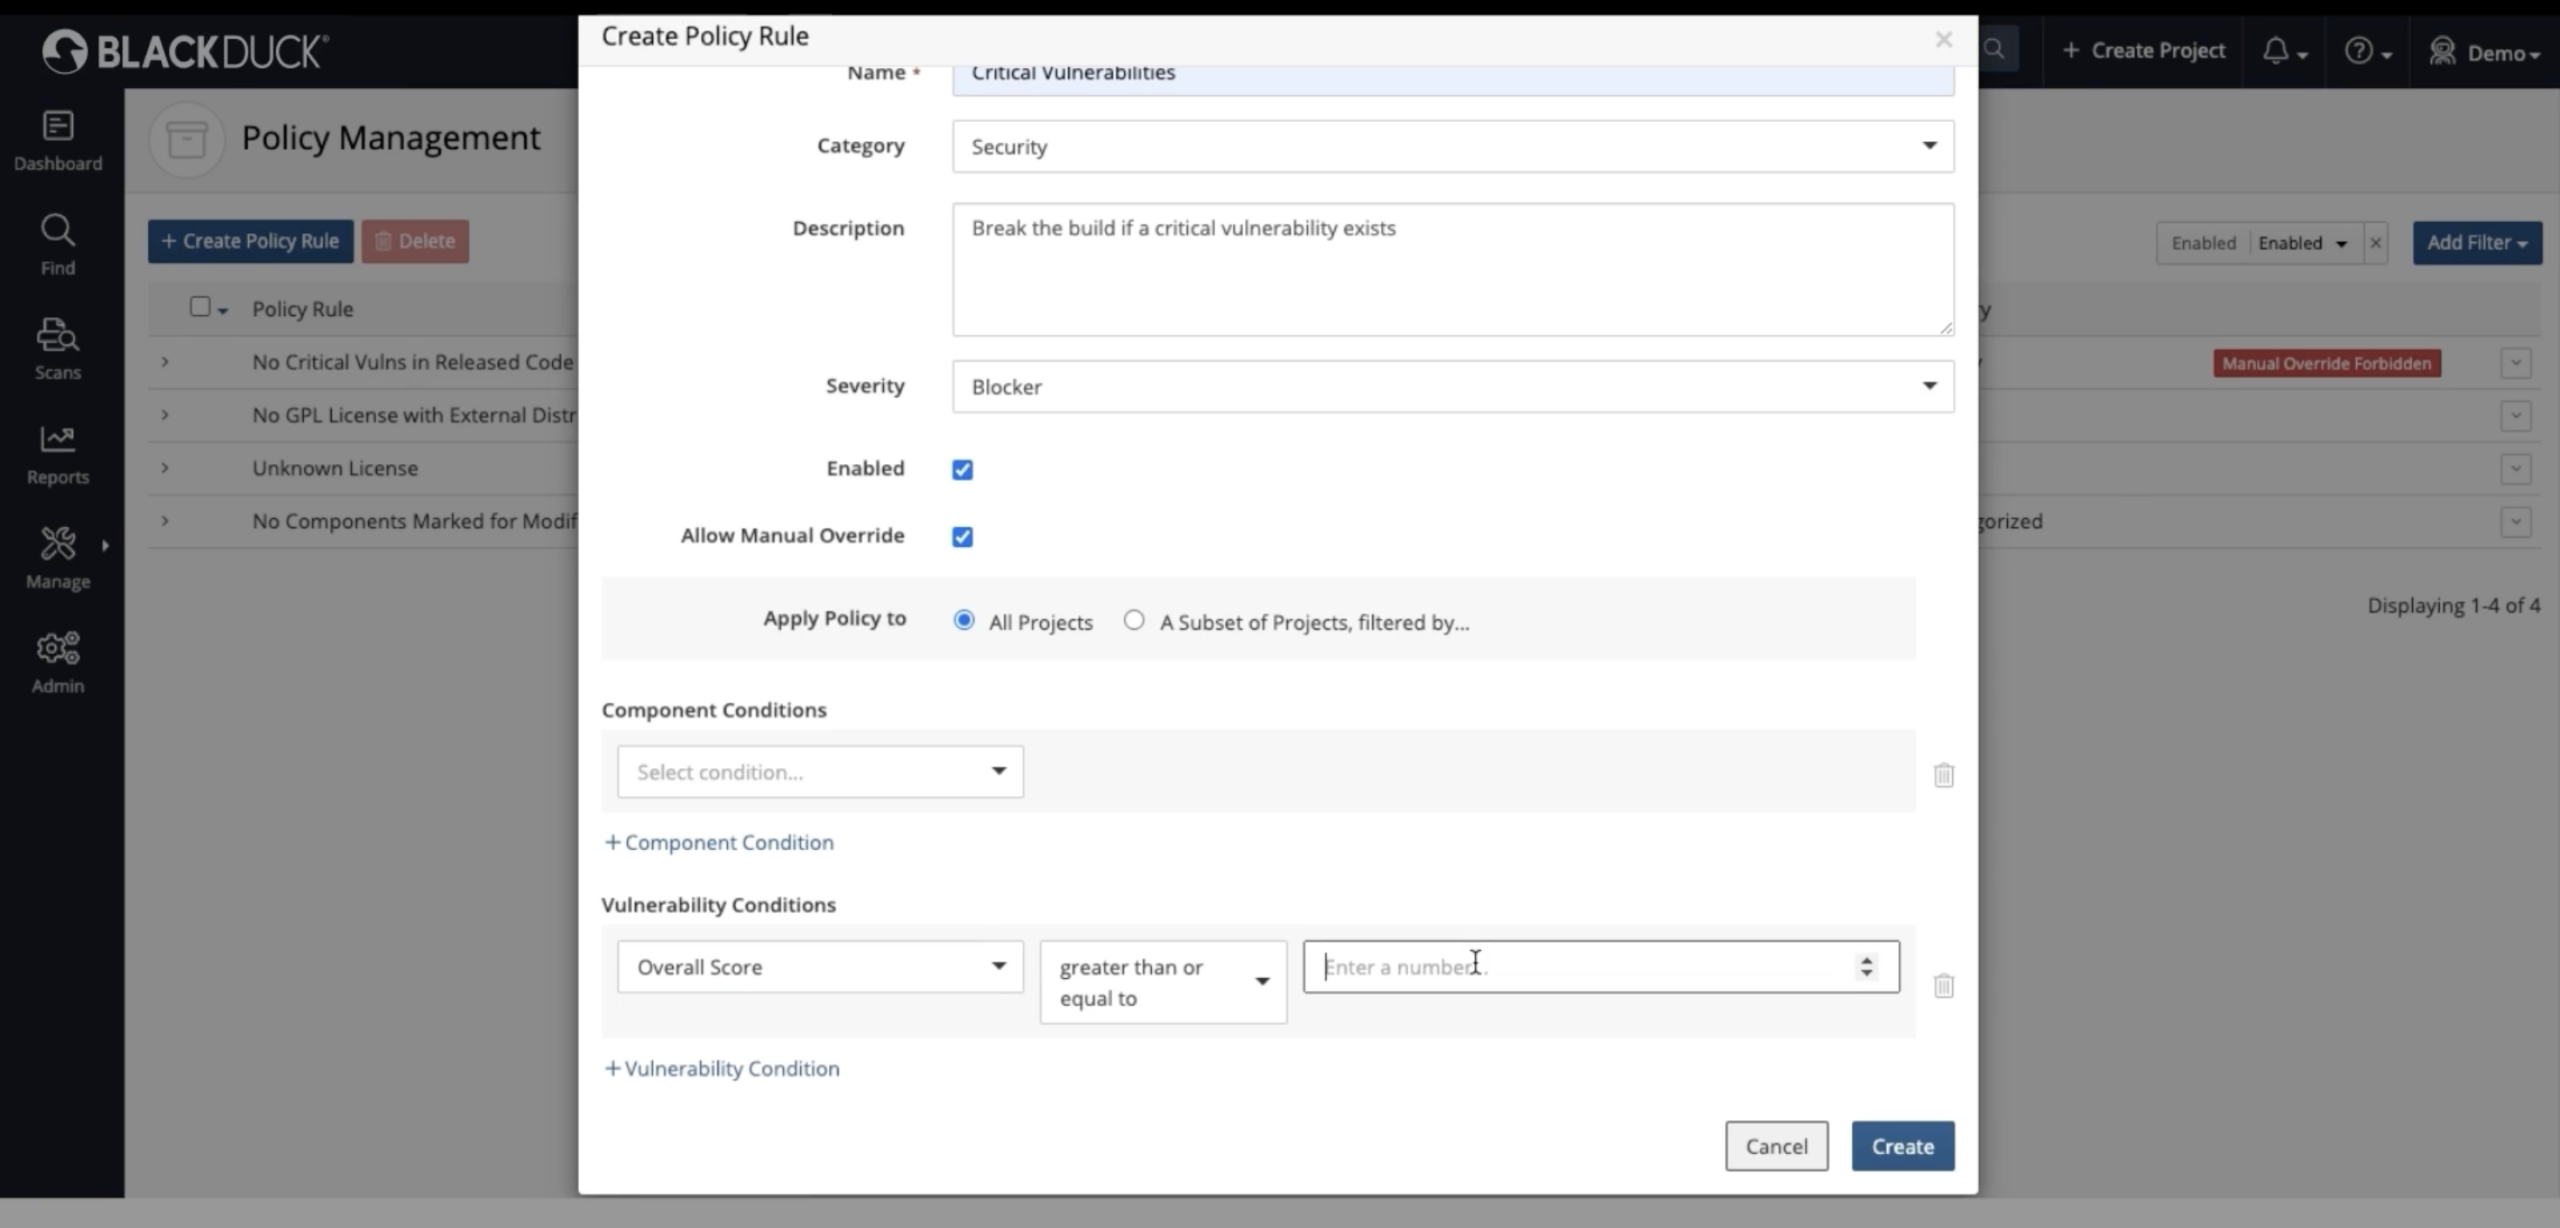Click the Find magnifier sidebar icon
Screen dimensions: 2560x1228
point(57,244)
